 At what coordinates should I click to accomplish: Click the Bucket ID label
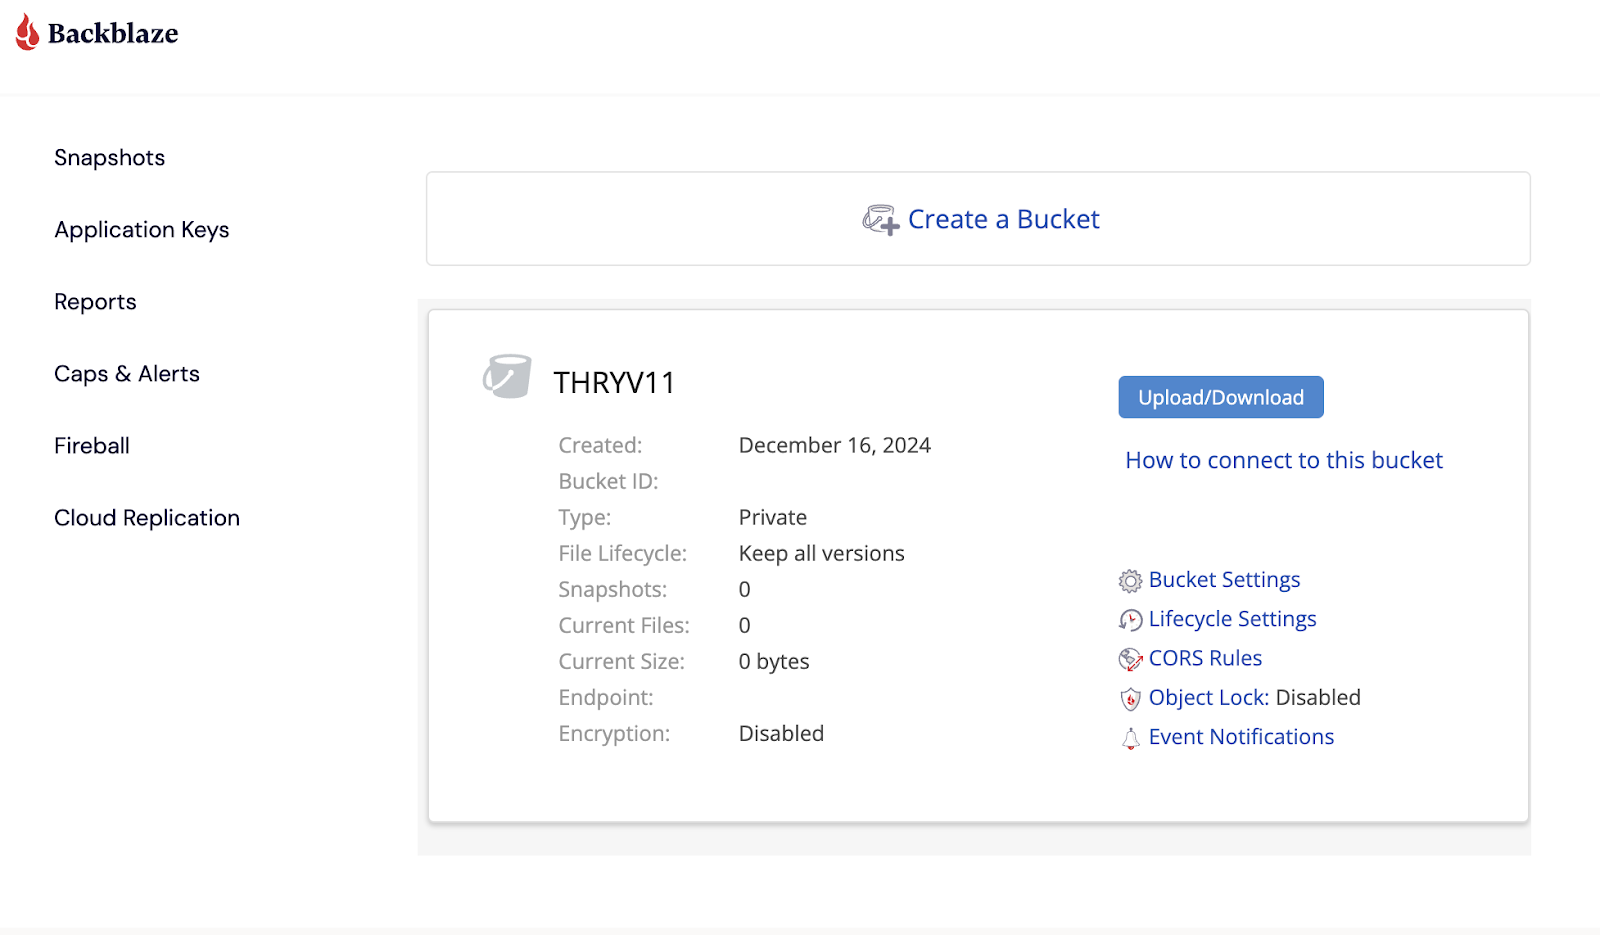tap(608, 481)
